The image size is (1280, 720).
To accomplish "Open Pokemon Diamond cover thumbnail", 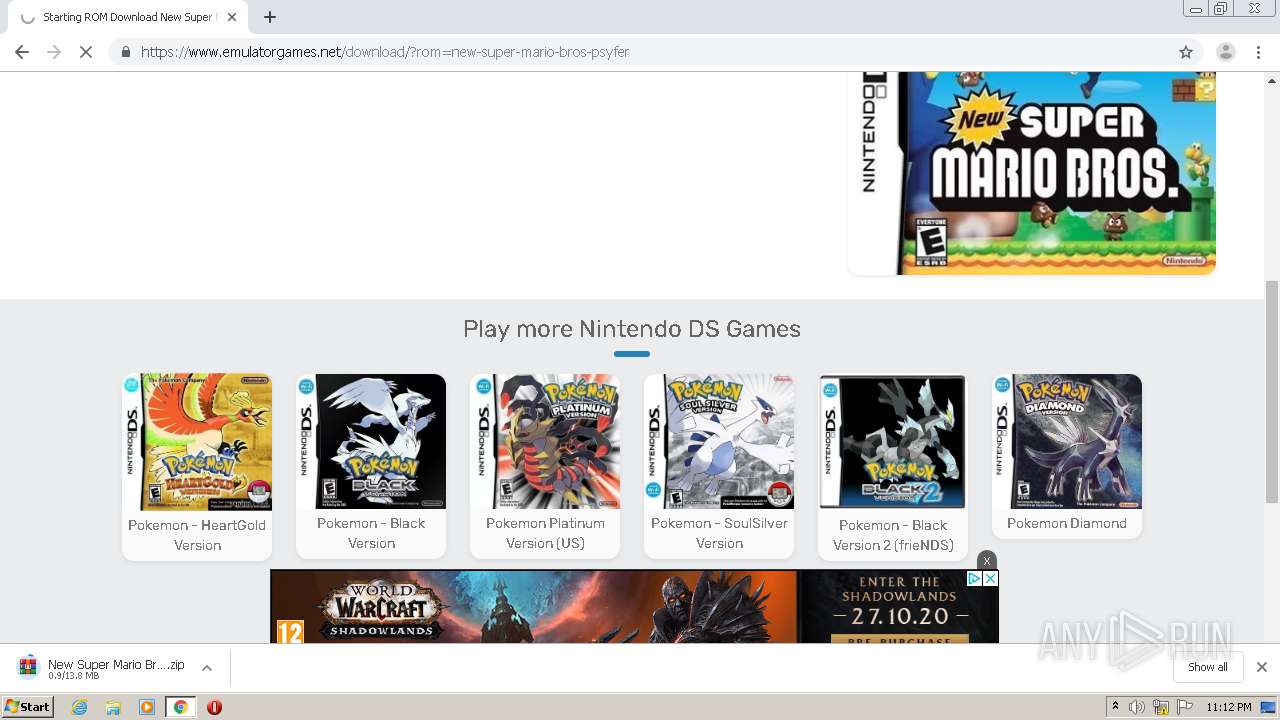I will [x=1067, y=441].
